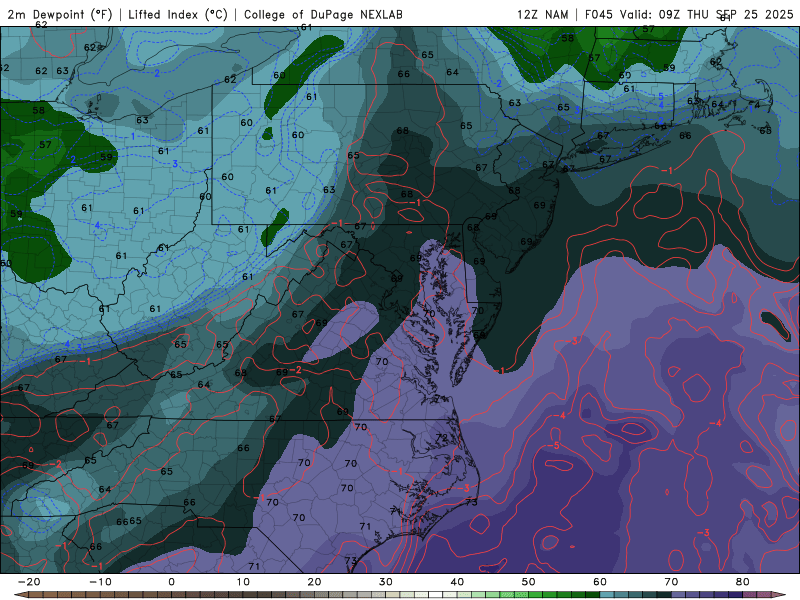Viewport: 800px width, 600px height.
Task: Click the "40" colorbar label
Action: 457,582
